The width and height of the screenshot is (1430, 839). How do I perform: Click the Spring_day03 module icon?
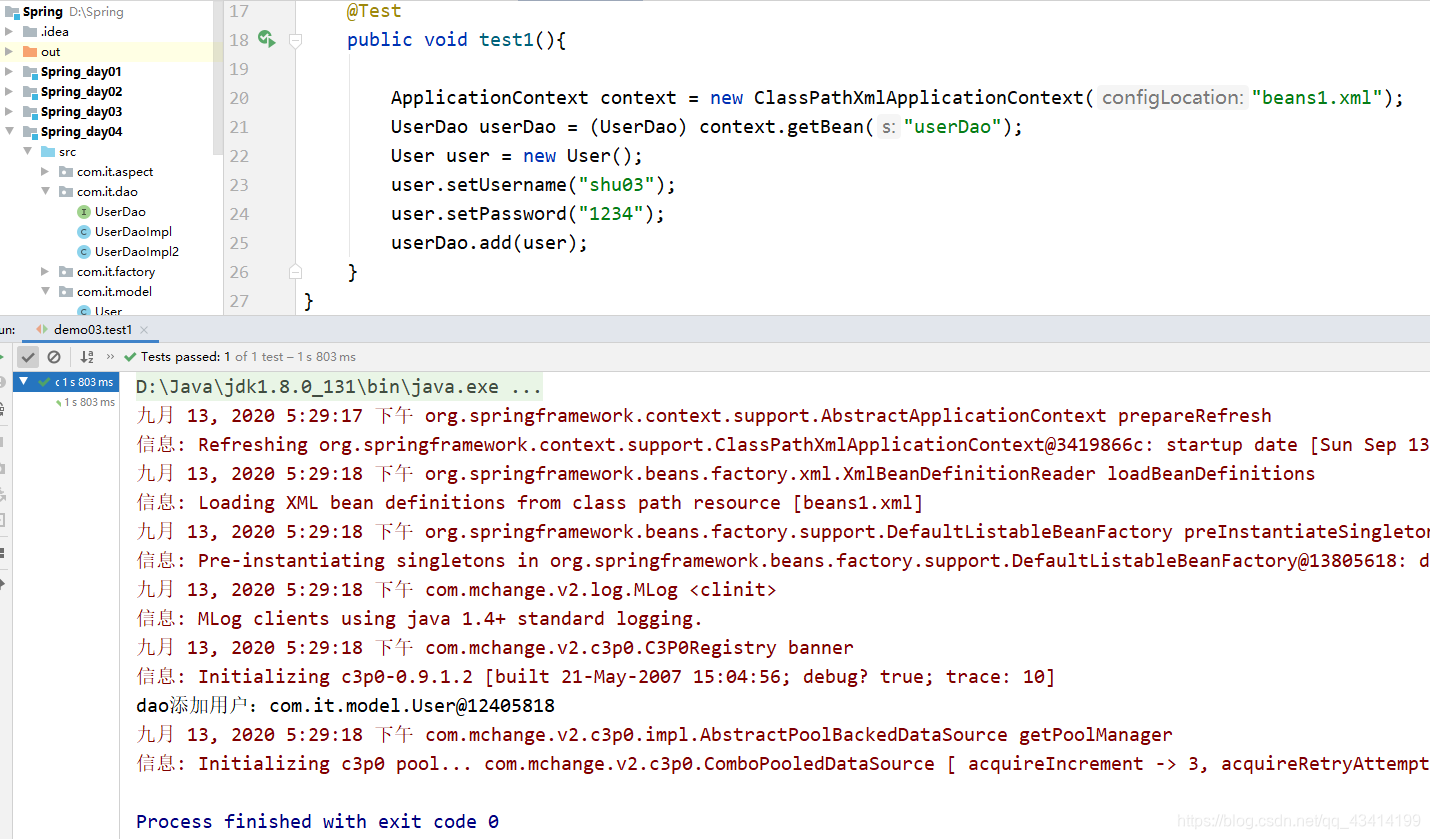click(x=30, y=111)
